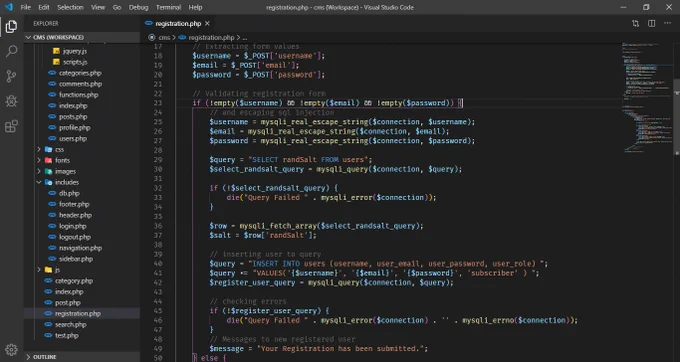Open the Edit menu

[x=44, y=7]
